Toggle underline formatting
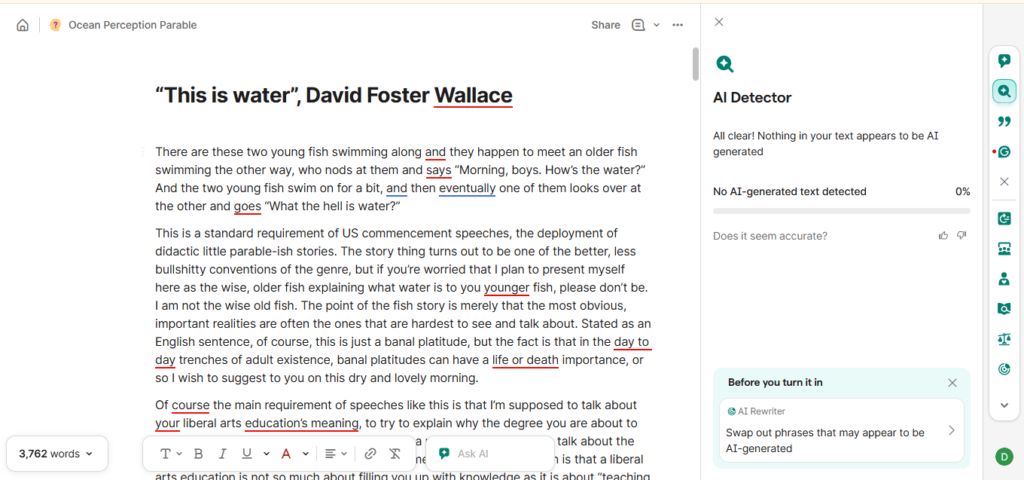 (x=246, y=453)
